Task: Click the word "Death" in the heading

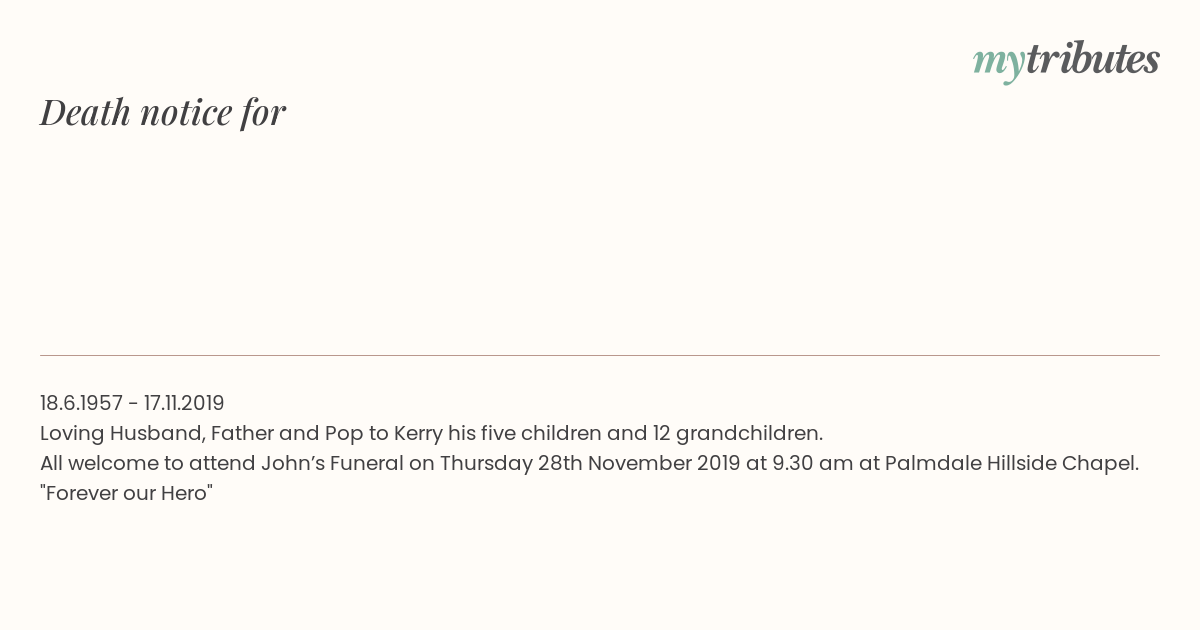Action: (86, 112)
